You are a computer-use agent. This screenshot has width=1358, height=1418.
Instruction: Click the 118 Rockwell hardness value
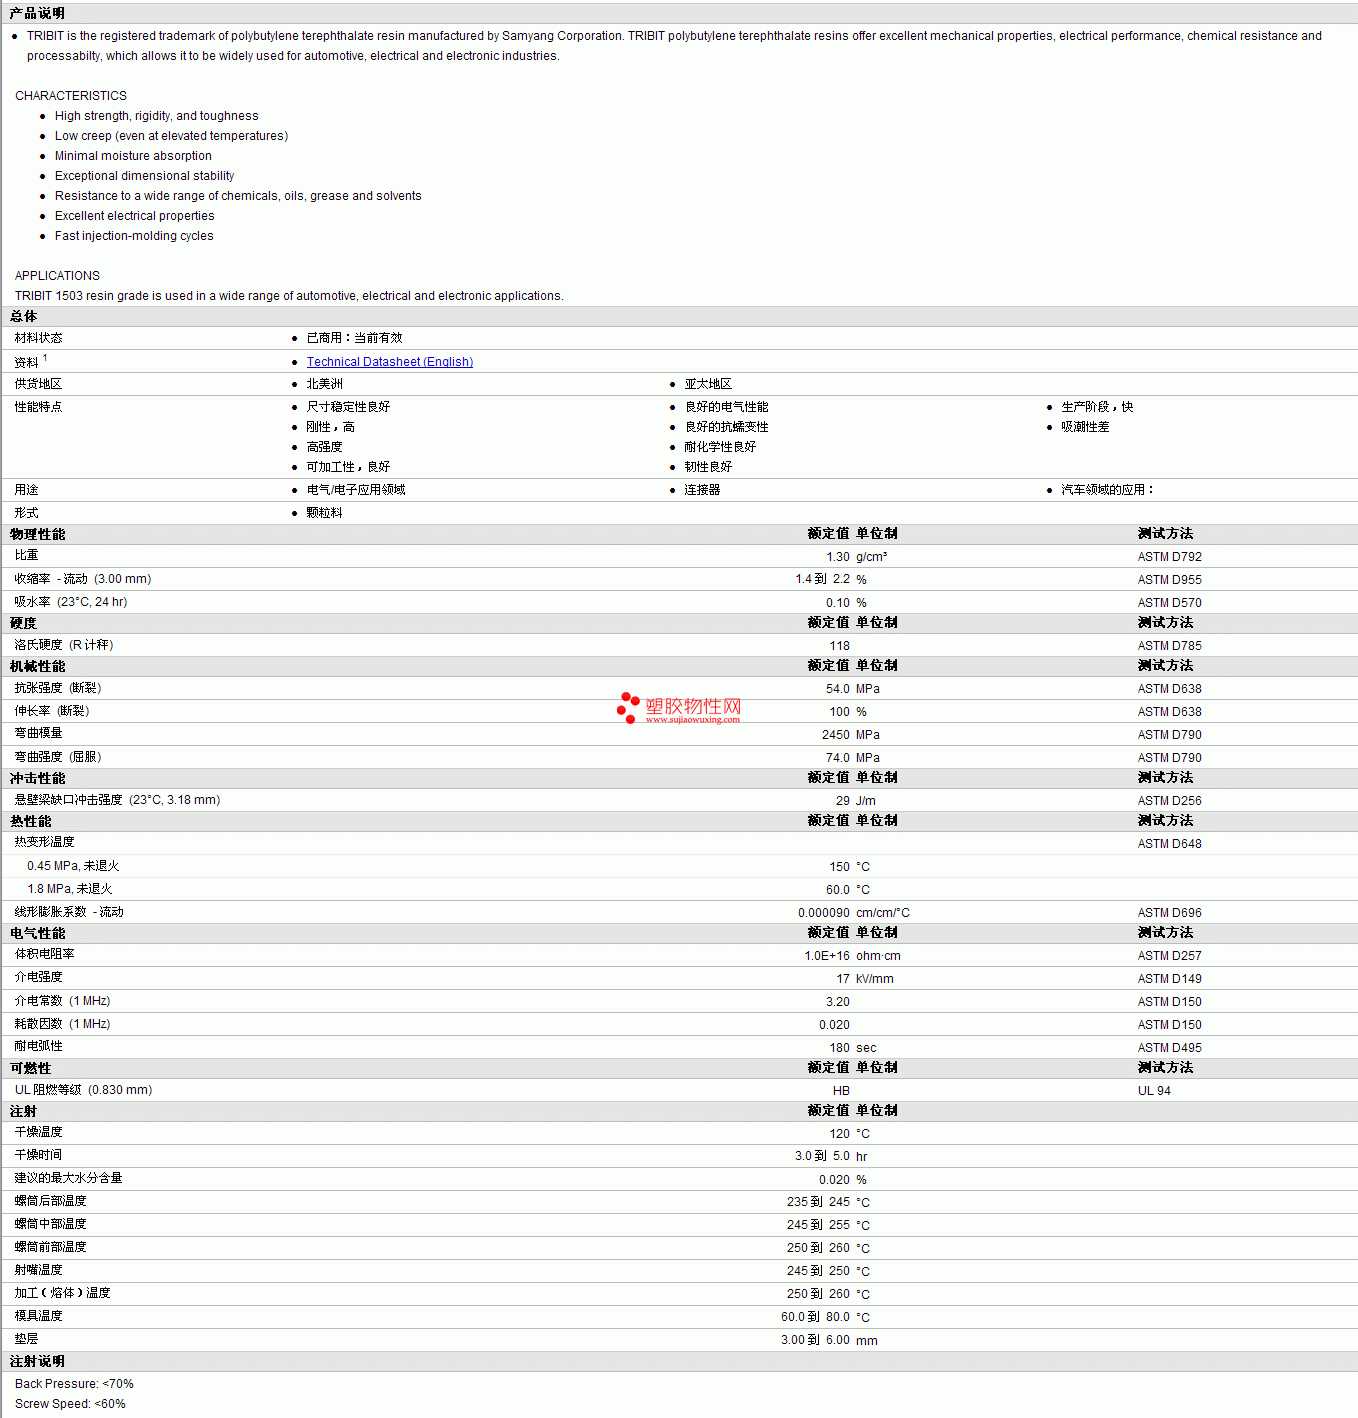click(840, 646)
